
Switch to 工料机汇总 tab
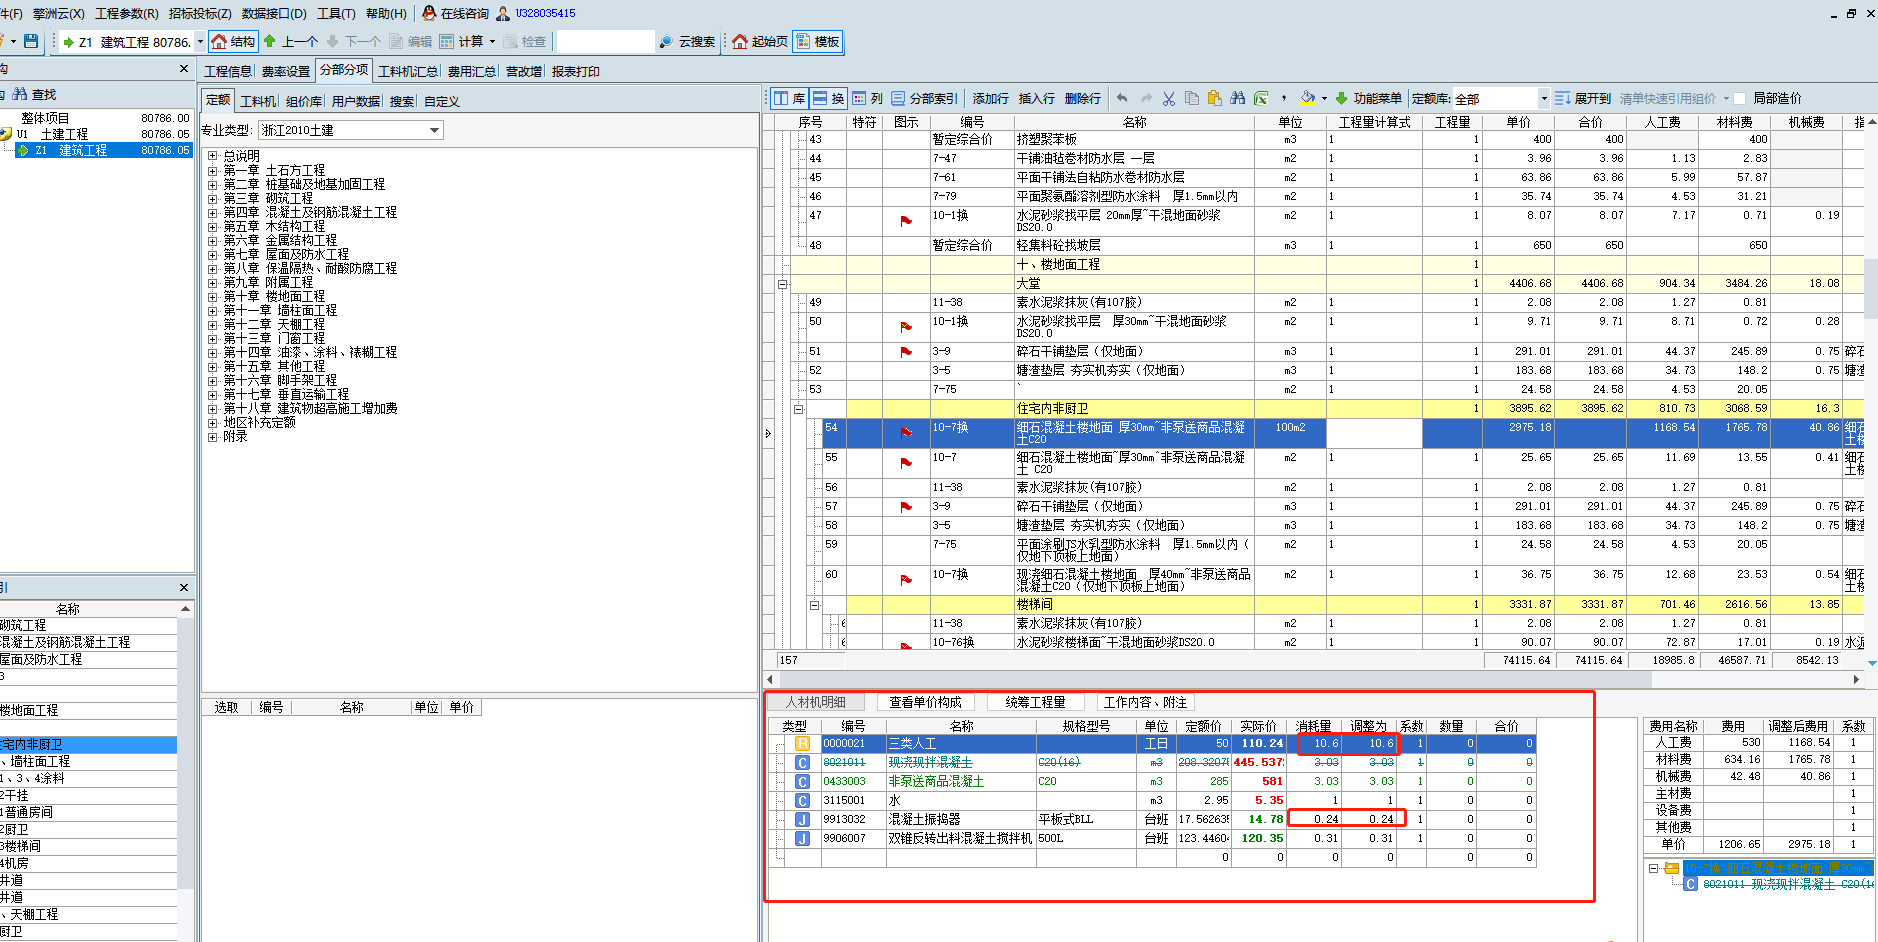click(408, 71)
